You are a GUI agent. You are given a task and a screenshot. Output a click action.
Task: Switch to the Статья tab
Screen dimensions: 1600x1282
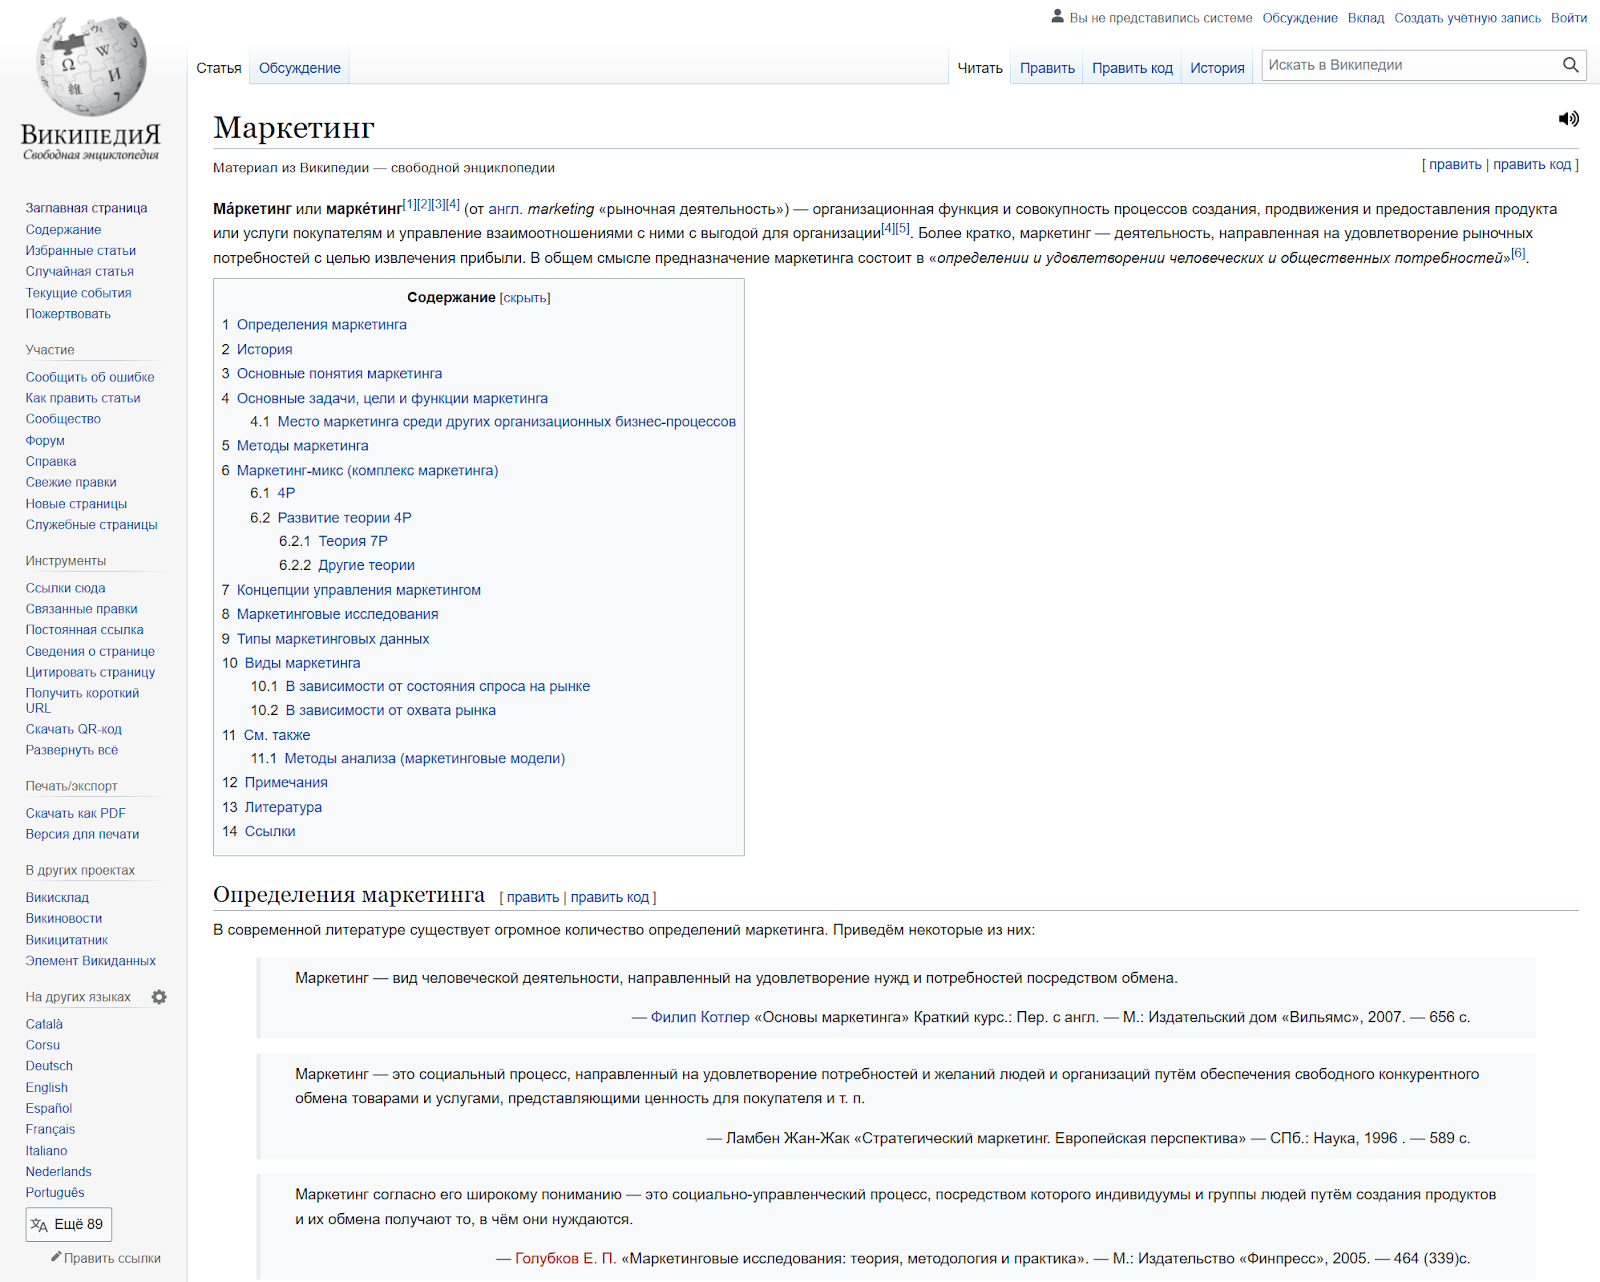coord(219,68)
